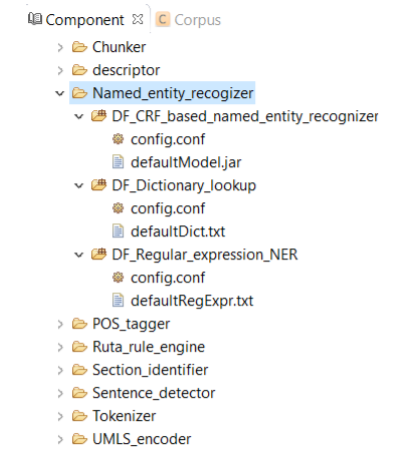Click the UMLS_encoder folder icon

79,439
